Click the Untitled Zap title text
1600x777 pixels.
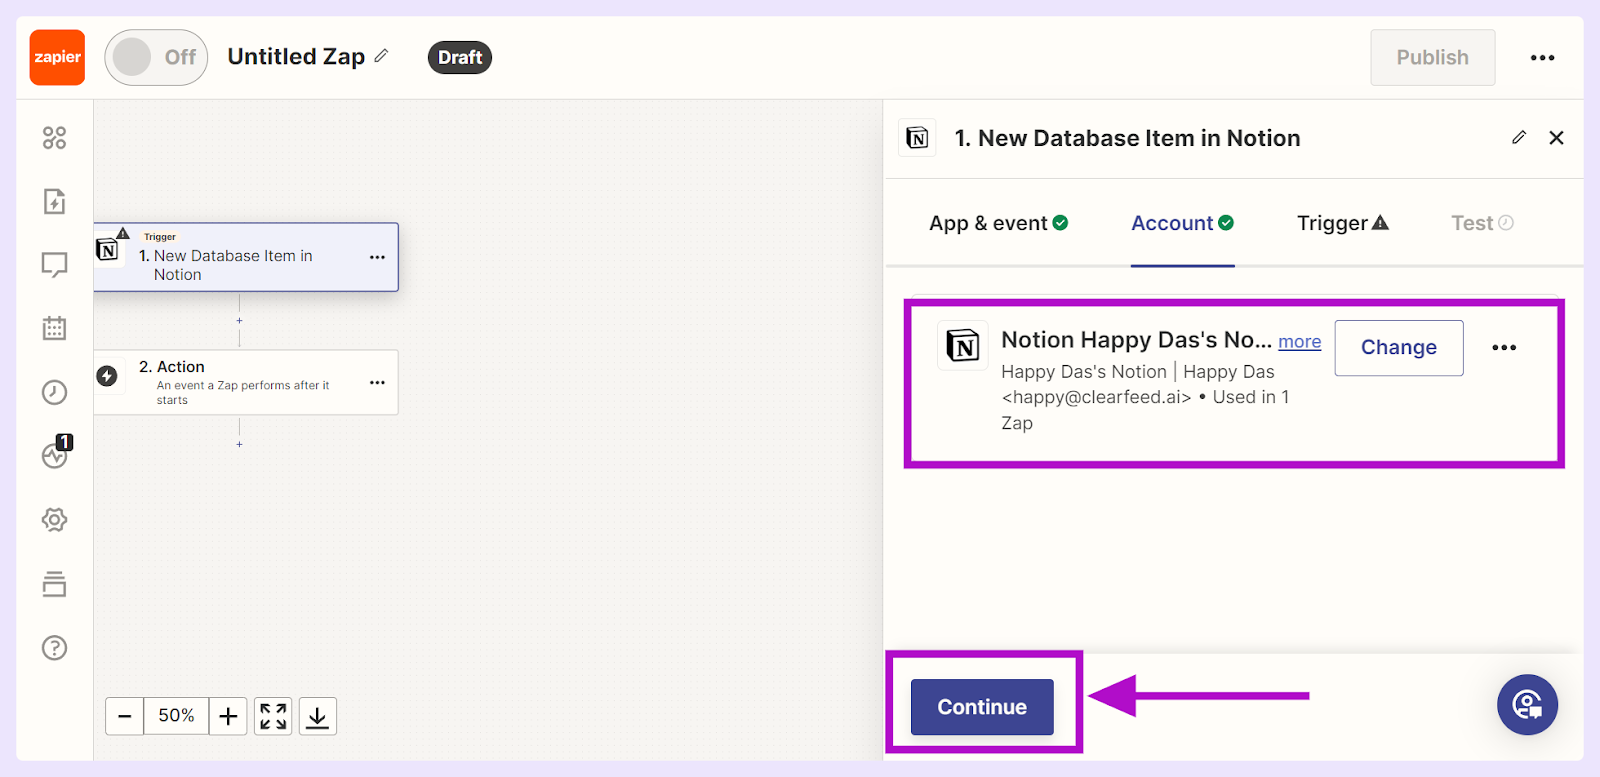tap(296, 57)
